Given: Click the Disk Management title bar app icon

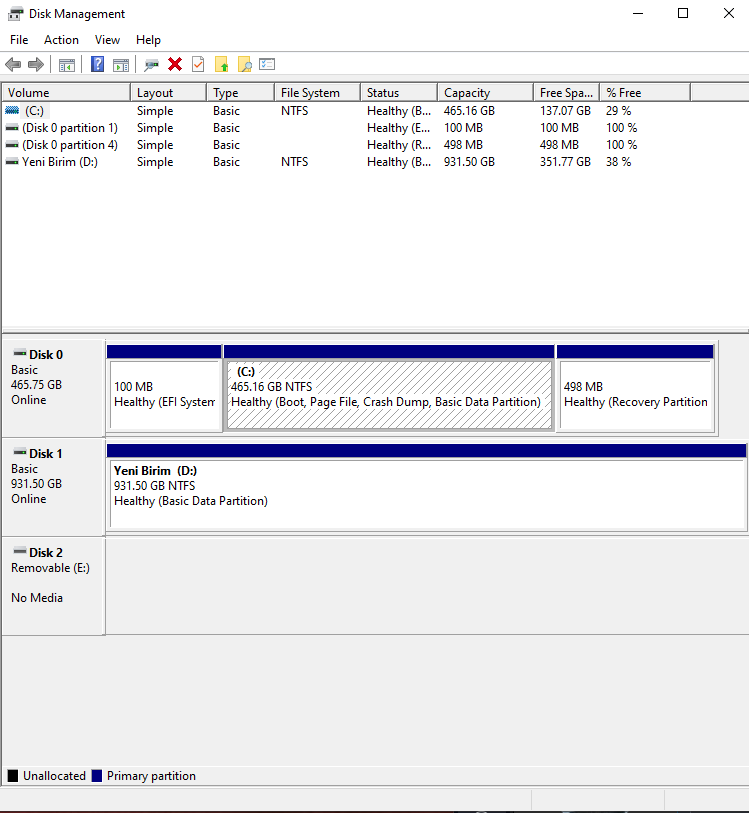Looking at the screenshot, I should tap(16, 13).
